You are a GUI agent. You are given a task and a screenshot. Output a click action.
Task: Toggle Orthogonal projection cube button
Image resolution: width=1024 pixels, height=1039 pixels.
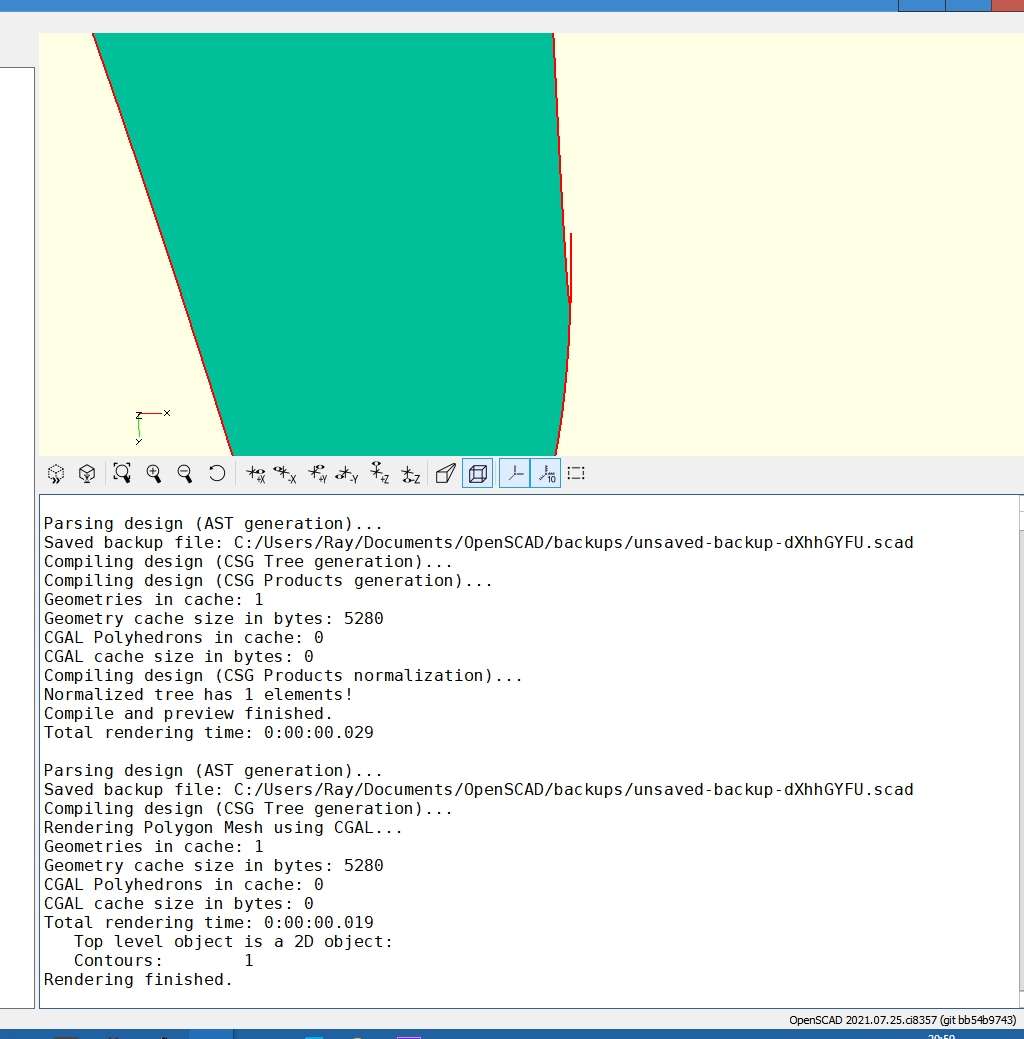(477, 474)
